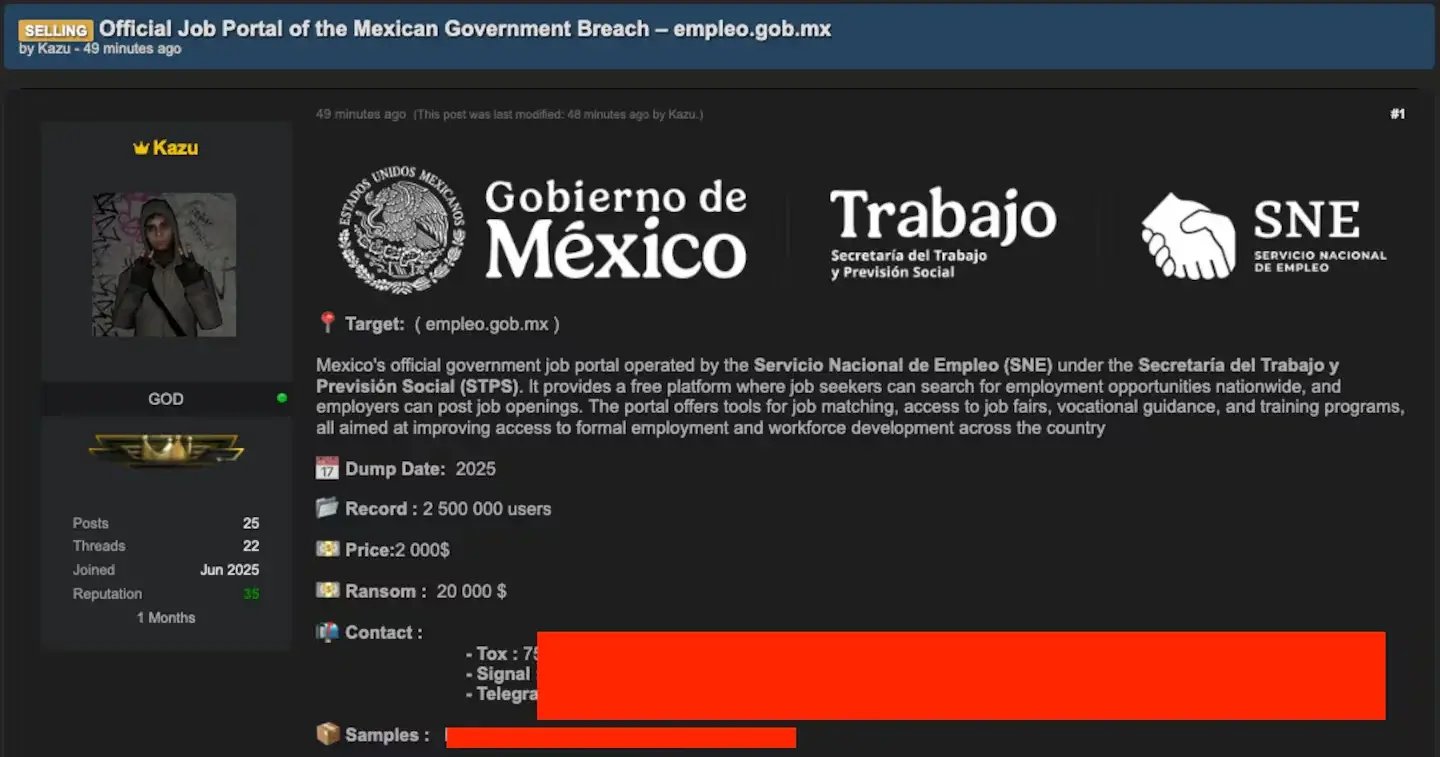Click the Joined date Jun 2025

tap(230, 570)
